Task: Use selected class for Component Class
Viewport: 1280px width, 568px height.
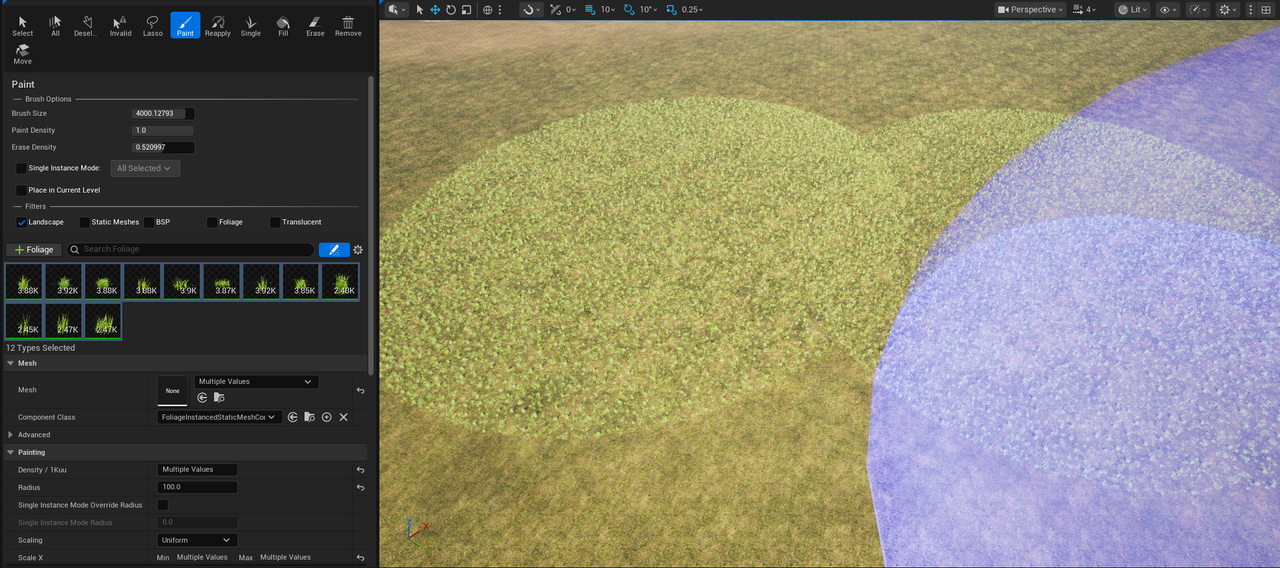Action: (x=292, y=417)
